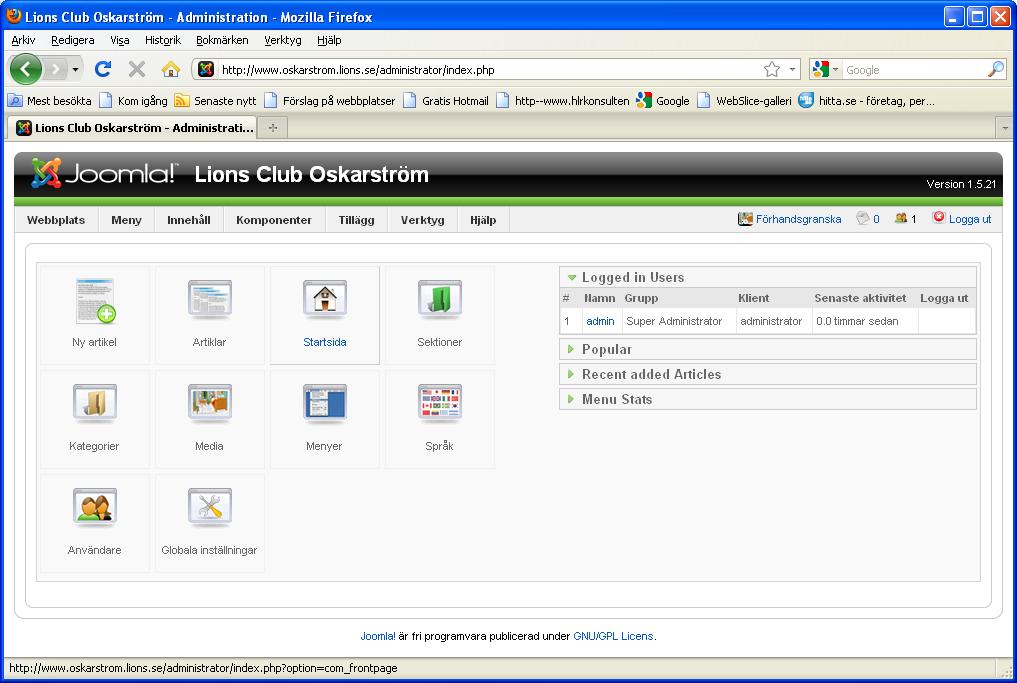Open the list all tabs dropdown
The width and height of the screenshot is (1017, 683).
(1005, 128)
